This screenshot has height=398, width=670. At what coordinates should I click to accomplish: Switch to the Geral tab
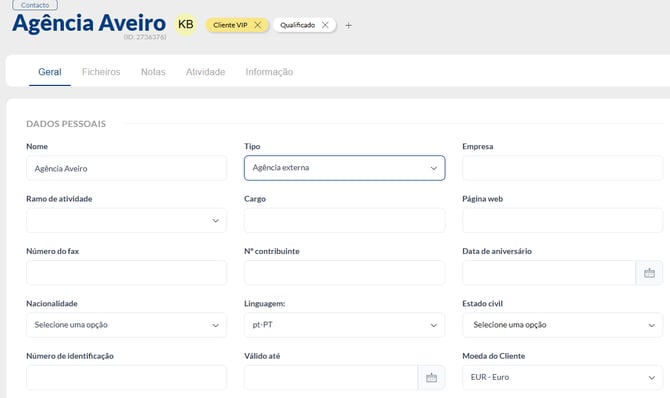(x=50, y=72)
